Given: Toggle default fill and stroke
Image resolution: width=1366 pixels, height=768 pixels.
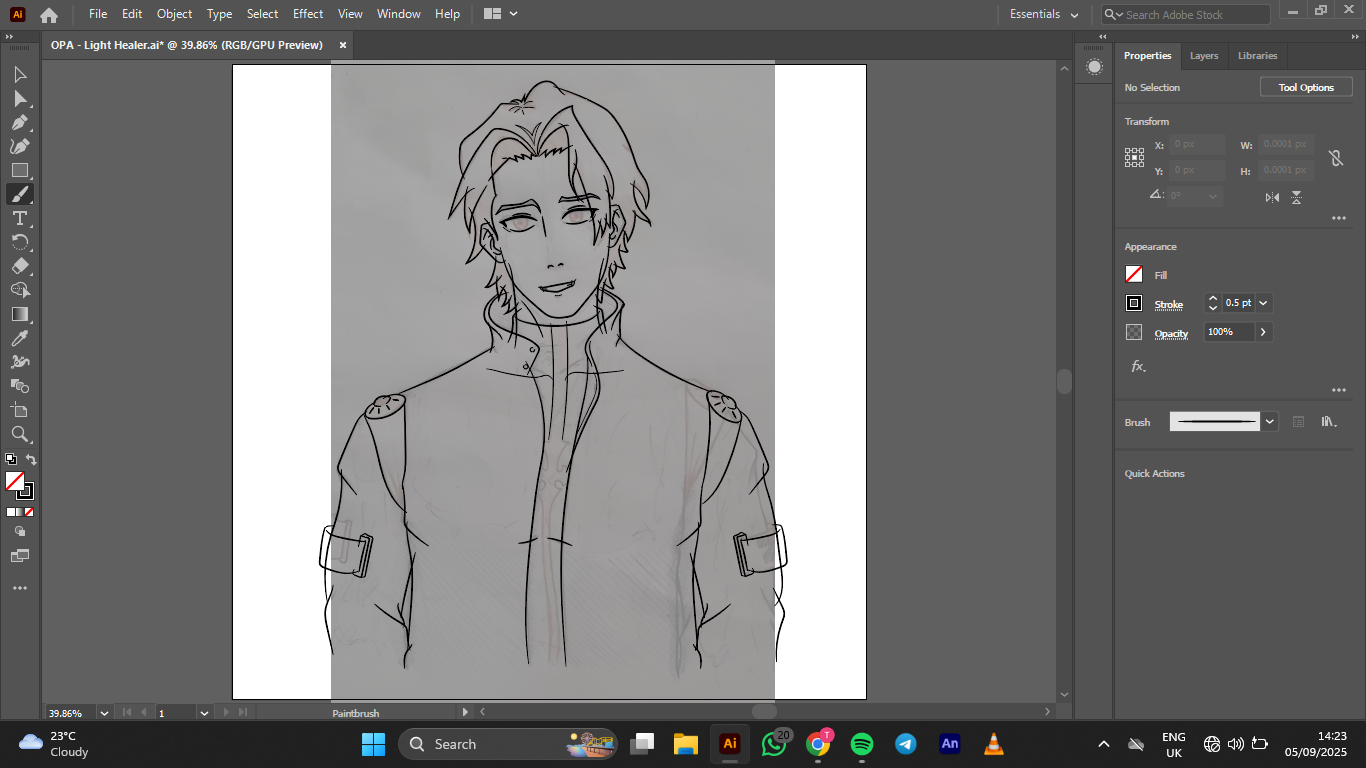Looking at the screenshot, I should [11, 460].
